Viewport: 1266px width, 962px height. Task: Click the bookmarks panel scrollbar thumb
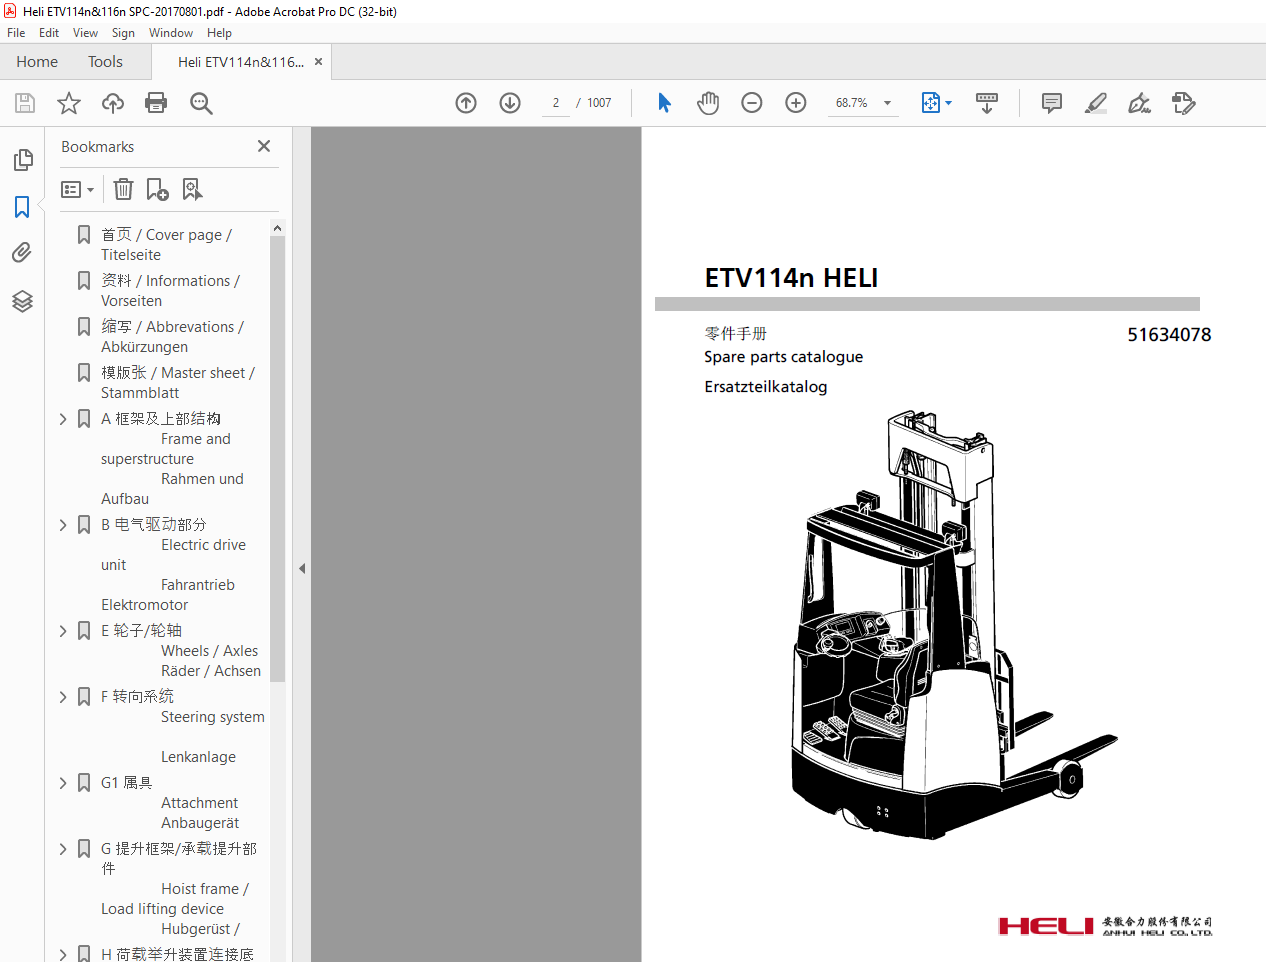(277, 460)
